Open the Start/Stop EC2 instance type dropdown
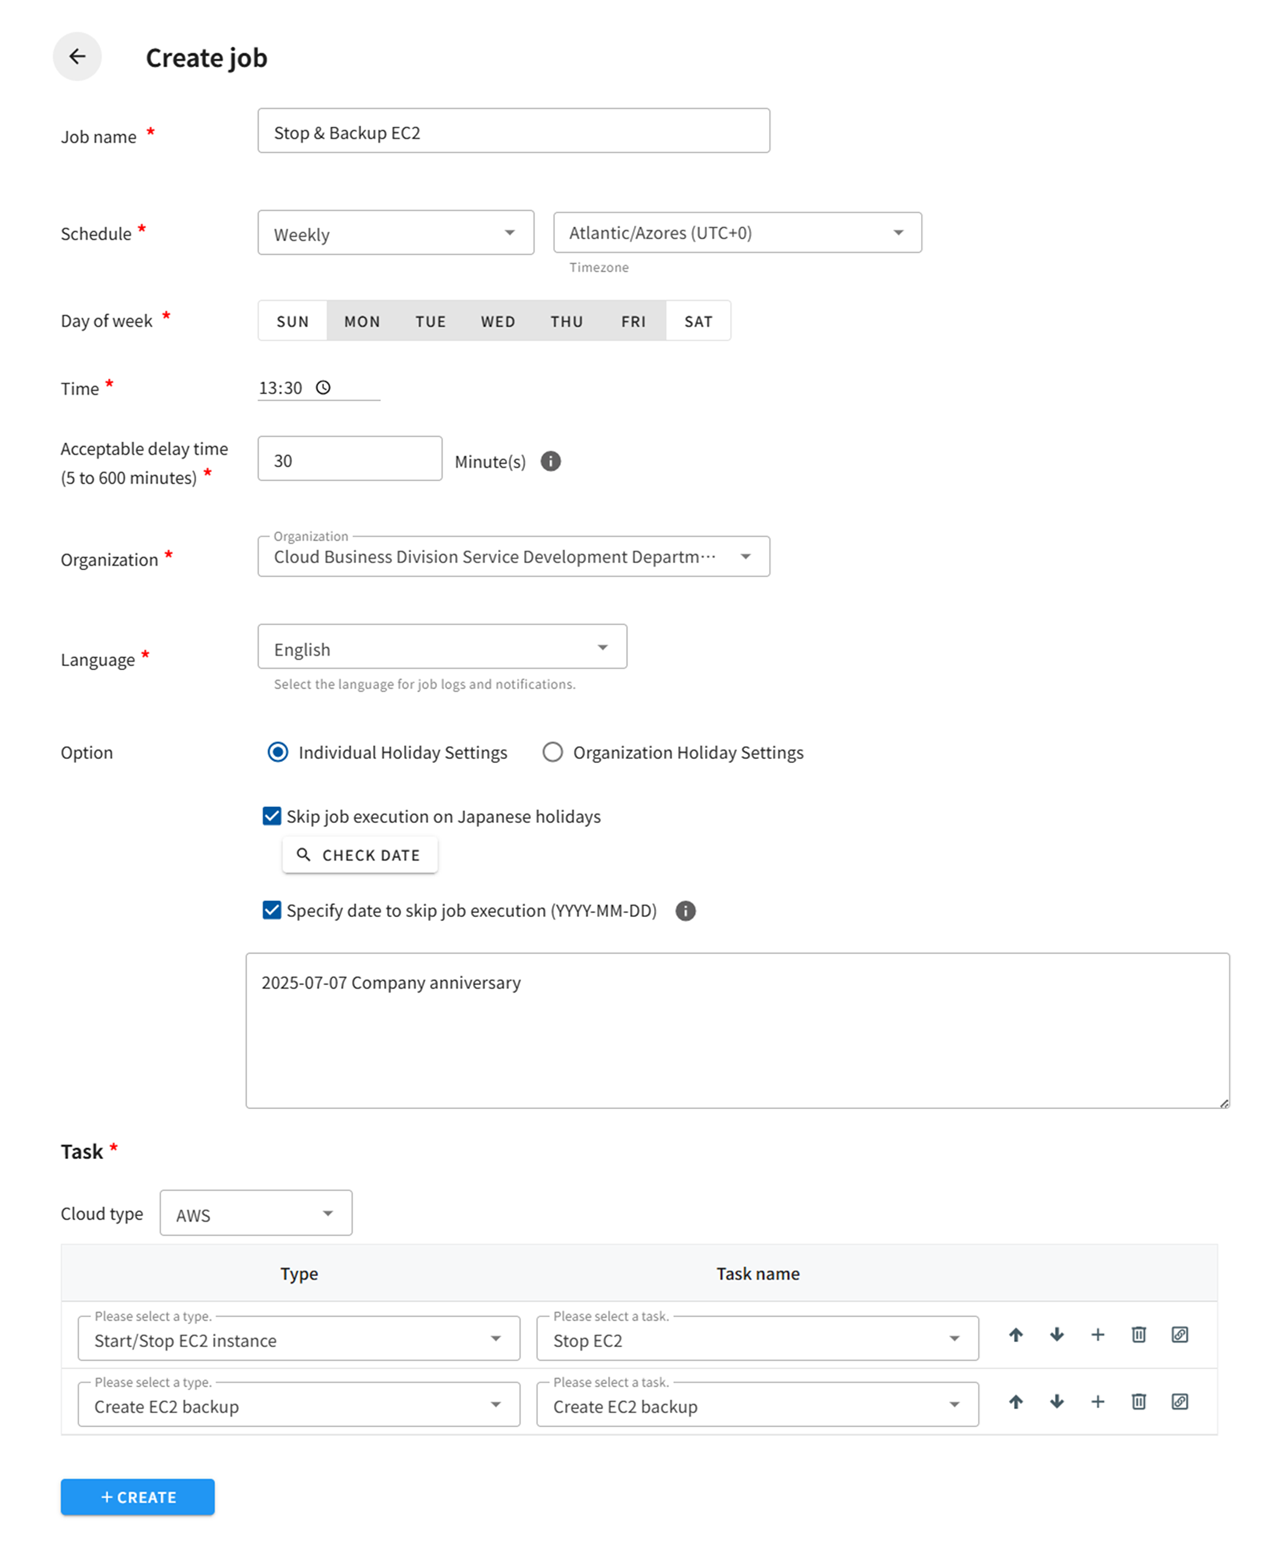 (x=299, y=1340)
